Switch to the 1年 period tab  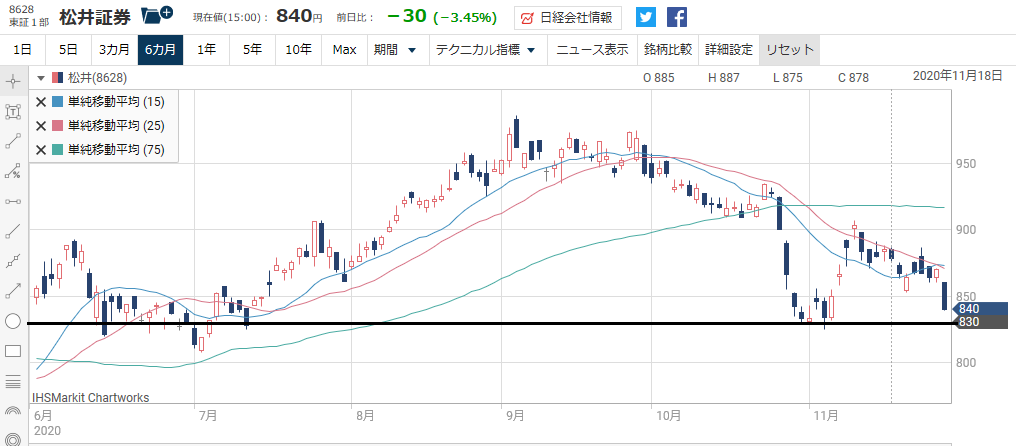click(x=206, y=50)
